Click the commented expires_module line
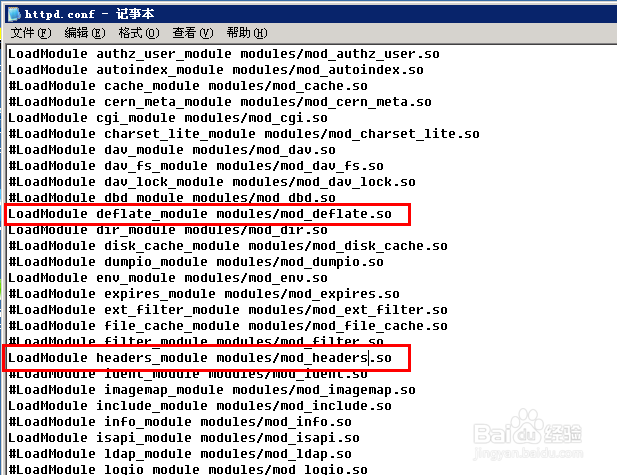Image resolution: width=617 pixels, height=475 pixels. (x=204, y=294)
